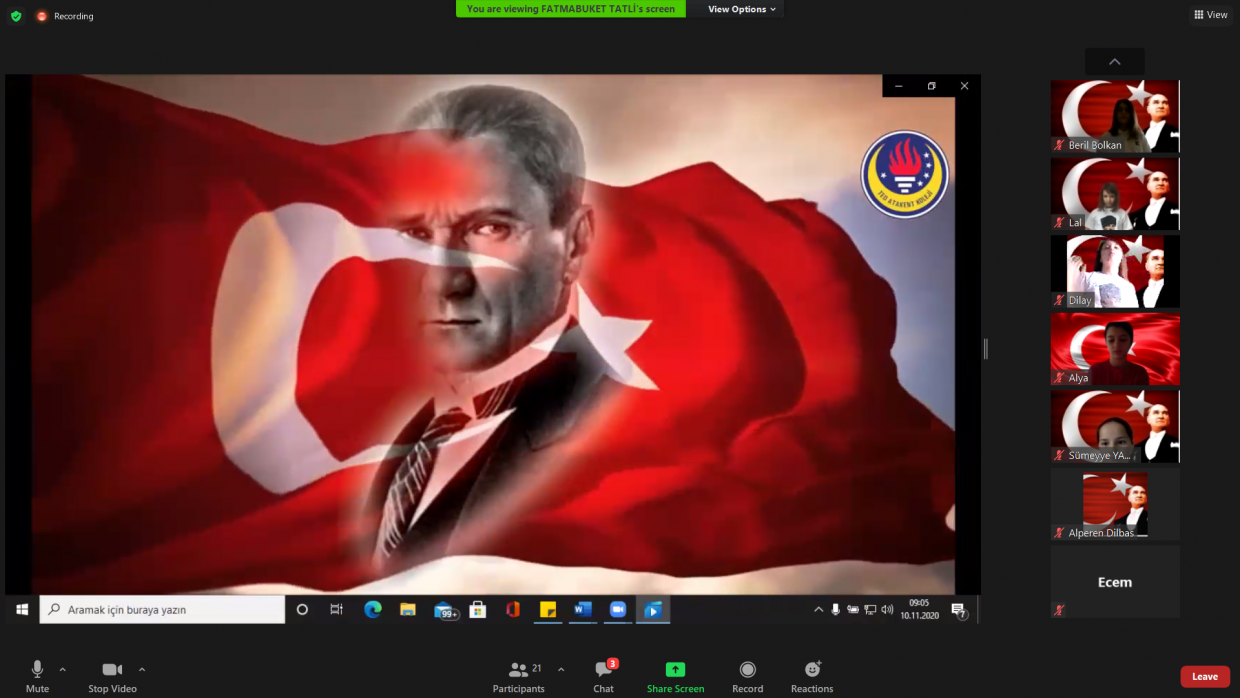Screen dimensions: 1240x698
Task: Click tray network icon
Action: click(x=870, y=609)
